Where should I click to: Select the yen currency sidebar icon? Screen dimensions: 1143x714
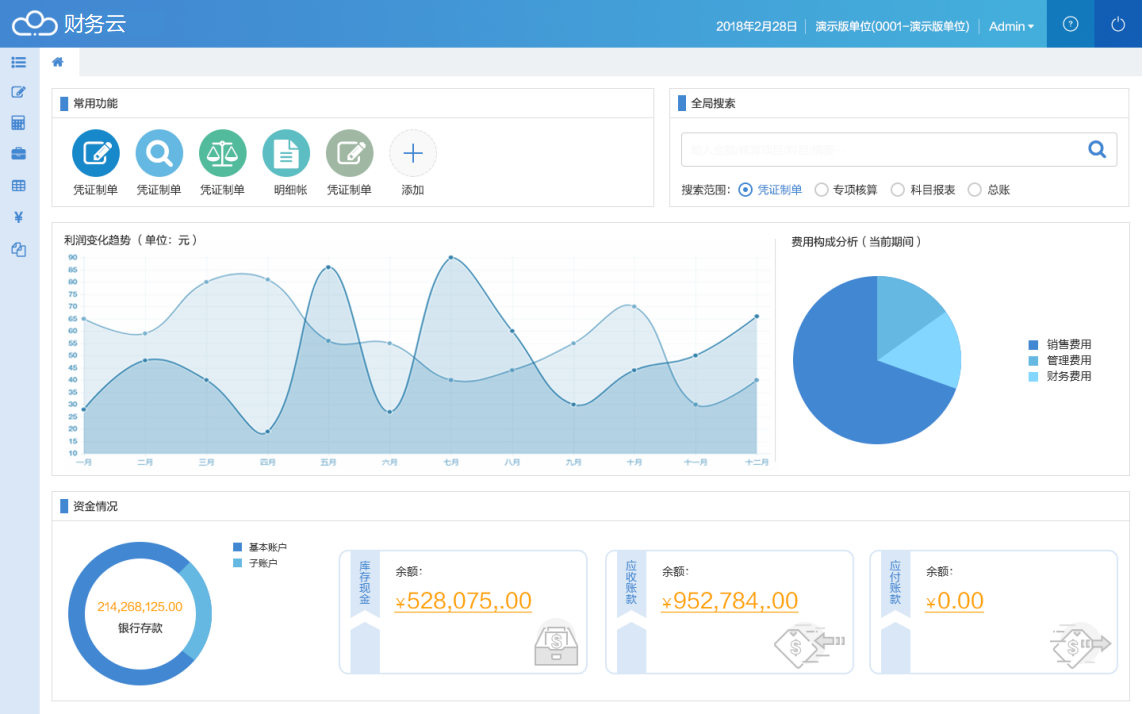pyautogui.click(x=18, y=217)
